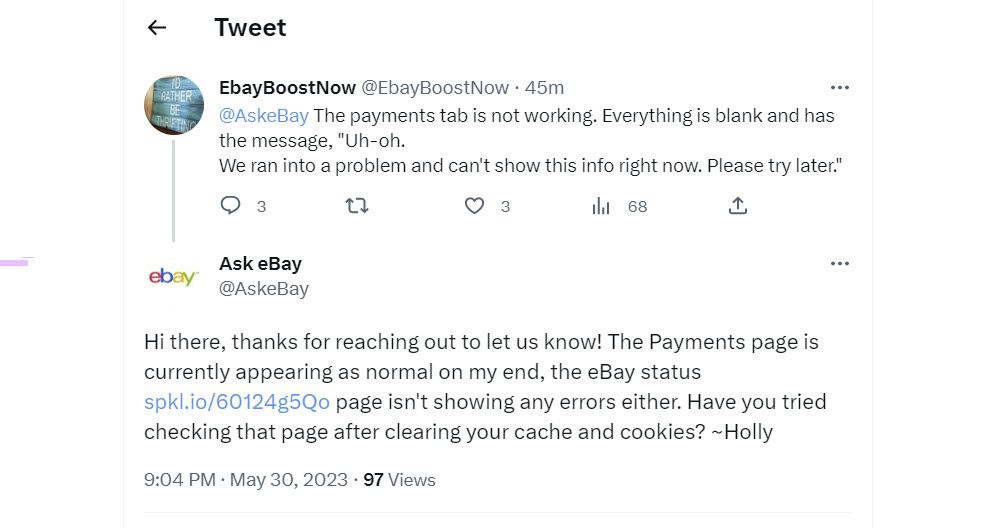Open the spkl.io/60124g5Qo link
This screenshot has height=528, width=1007.
coord(237,403)
